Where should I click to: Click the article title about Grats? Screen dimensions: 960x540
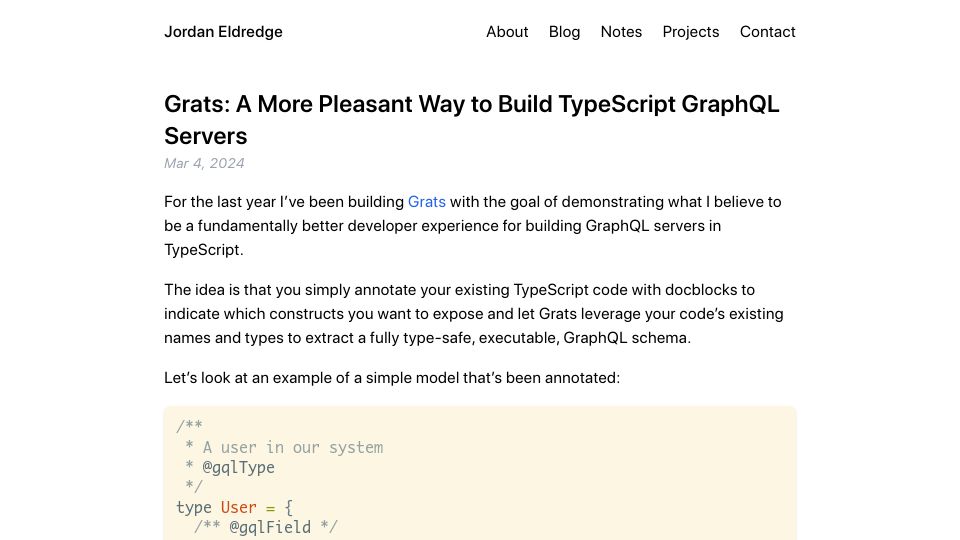click(x=471, y=120)
